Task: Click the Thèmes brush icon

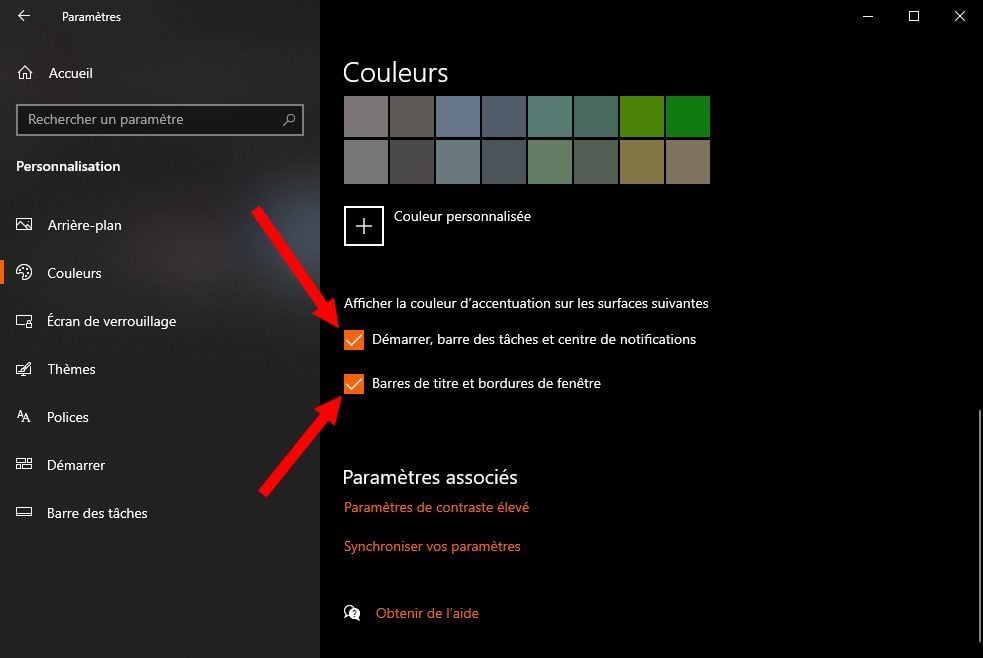Action: click(x=24, y=368)
